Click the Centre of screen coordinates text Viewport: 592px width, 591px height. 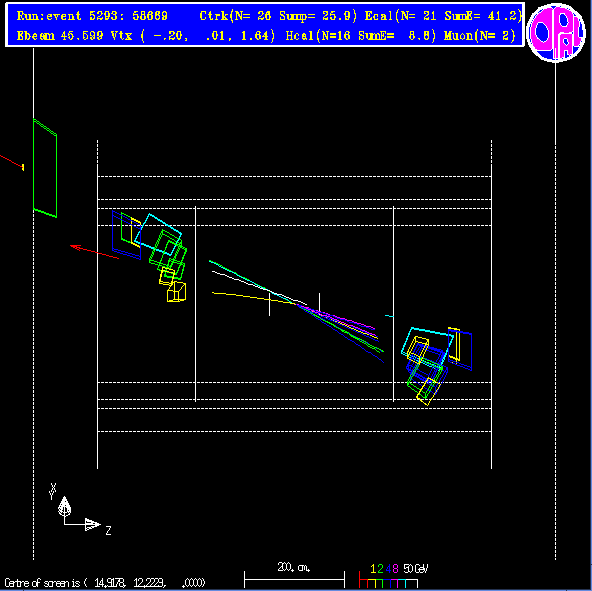105,583
